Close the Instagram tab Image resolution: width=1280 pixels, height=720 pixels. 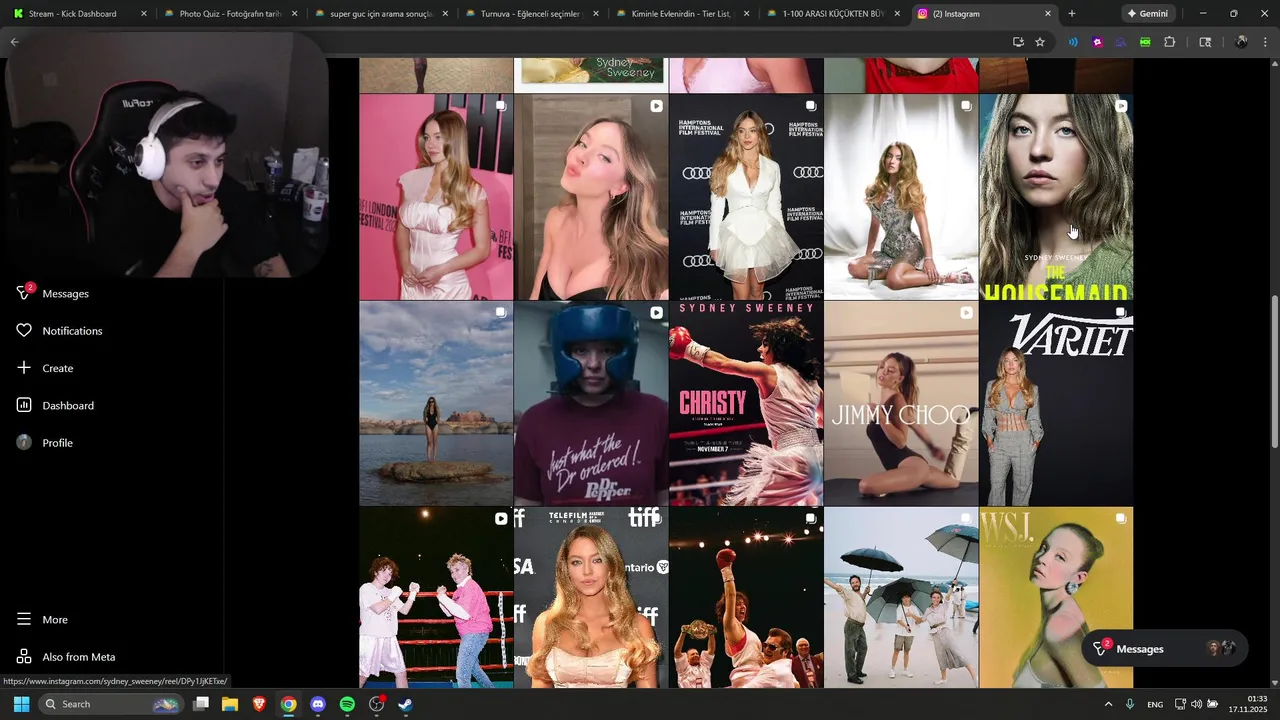click(x=1048, y=14)
